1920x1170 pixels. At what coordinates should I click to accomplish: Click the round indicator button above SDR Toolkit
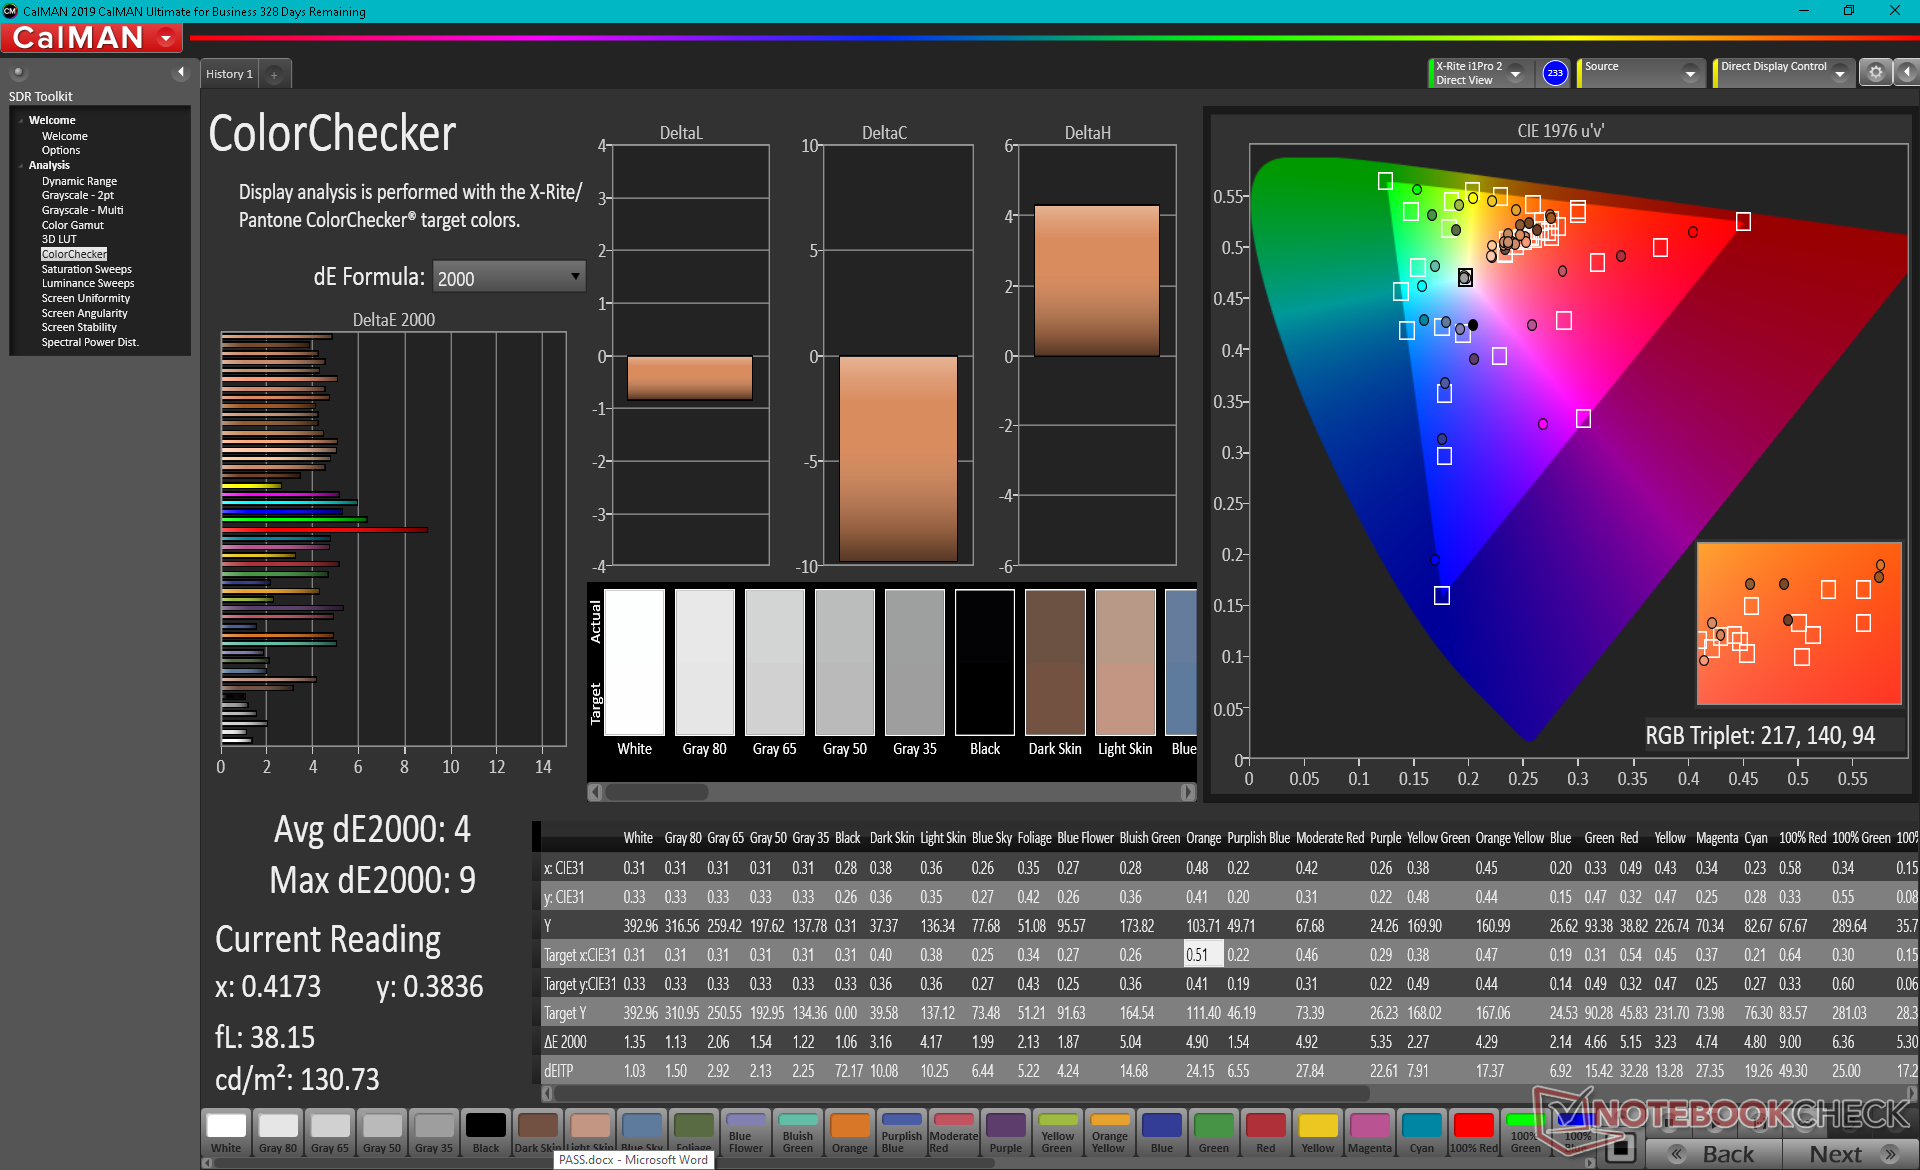(x=18, y=72)
